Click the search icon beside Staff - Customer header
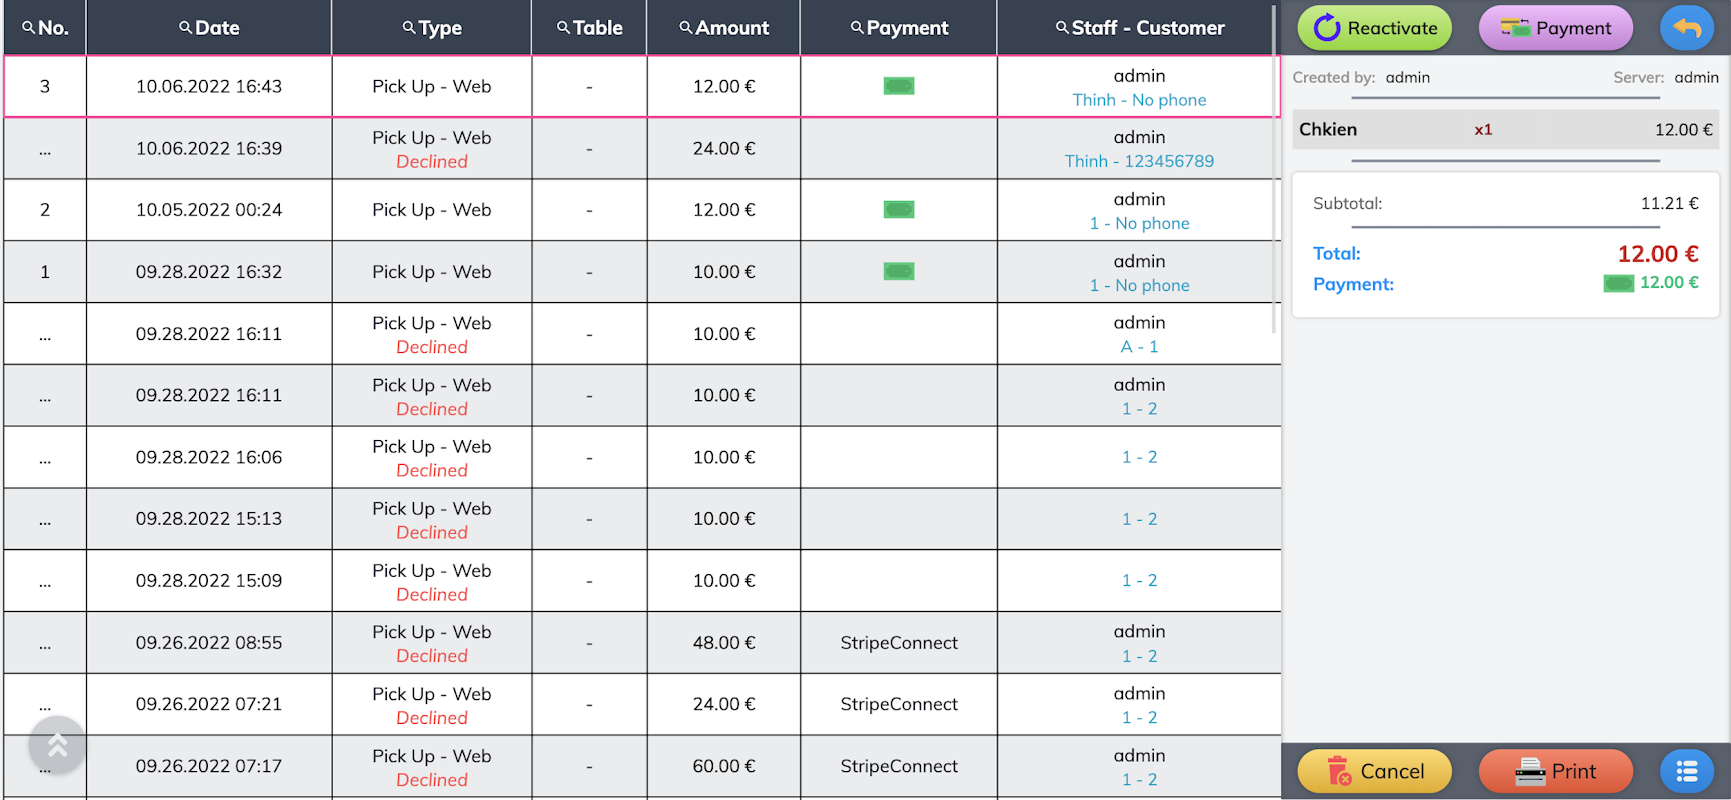This screenshot has height=800, width=1731. pyautogui.click(x=1062, y=28)
